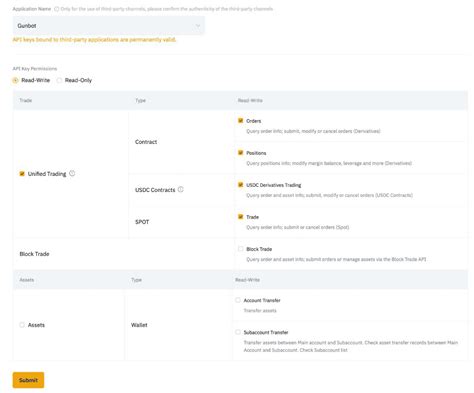Click the API Key Permissions heading

35,69
